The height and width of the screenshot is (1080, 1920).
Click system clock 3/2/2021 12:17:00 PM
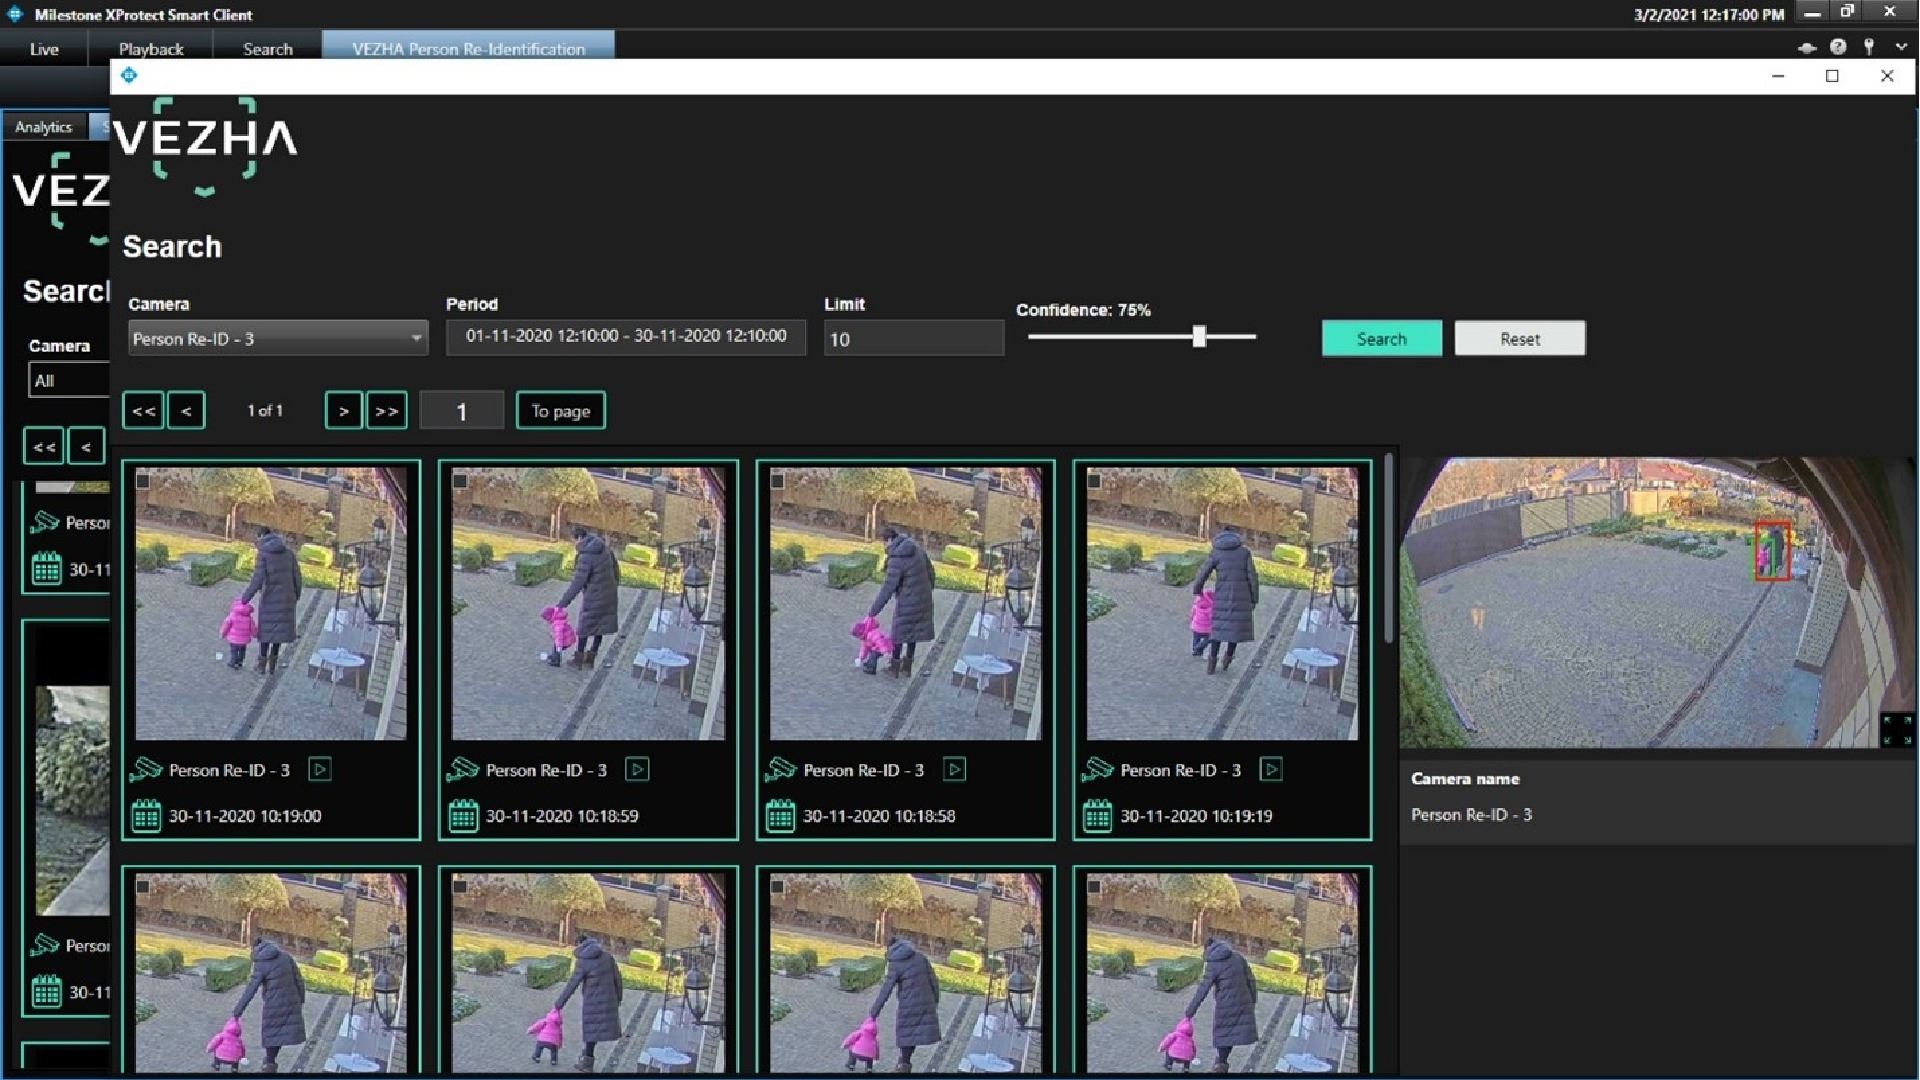click(x=1709, y=15)
